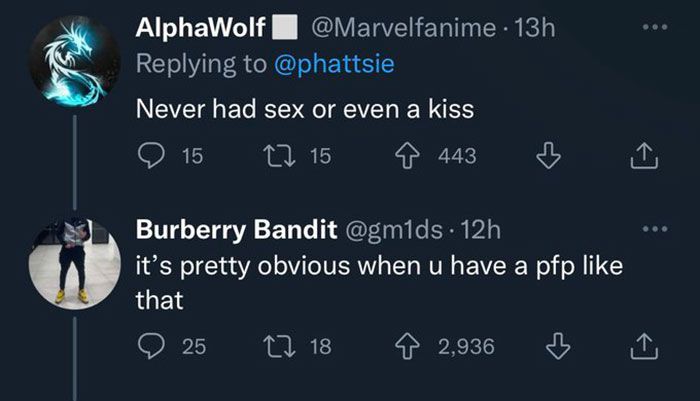Reply to AlphaWolf's tweet via comment icon
Viewport: 700px width, 401px height.
coord(151,156)
